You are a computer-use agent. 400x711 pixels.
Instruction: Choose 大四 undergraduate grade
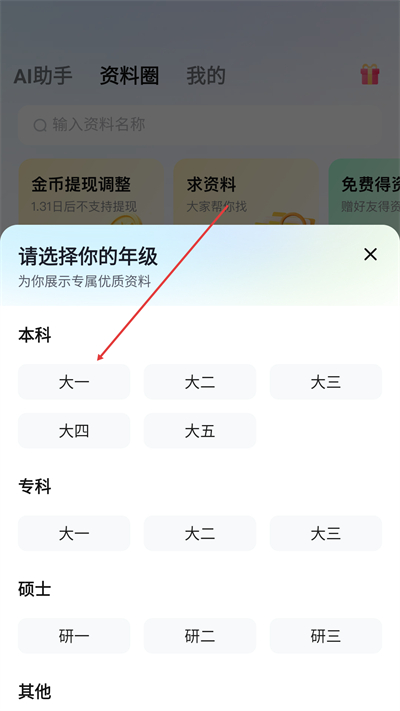74,431
